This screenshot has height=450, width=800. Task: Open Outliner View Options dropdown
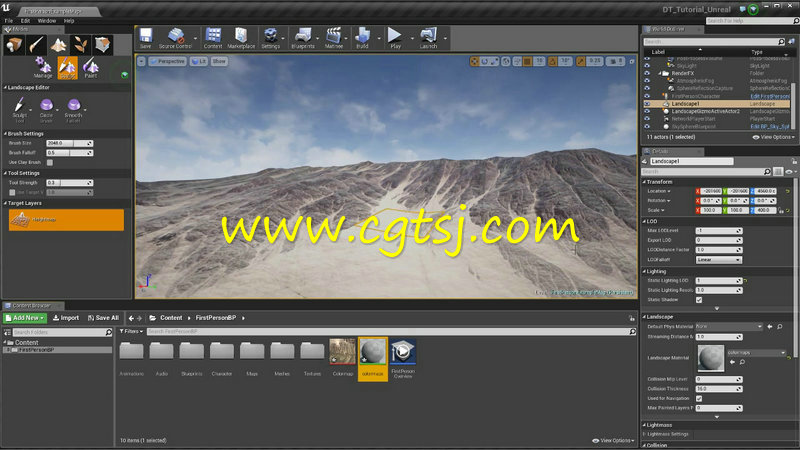tap(773, 137)
